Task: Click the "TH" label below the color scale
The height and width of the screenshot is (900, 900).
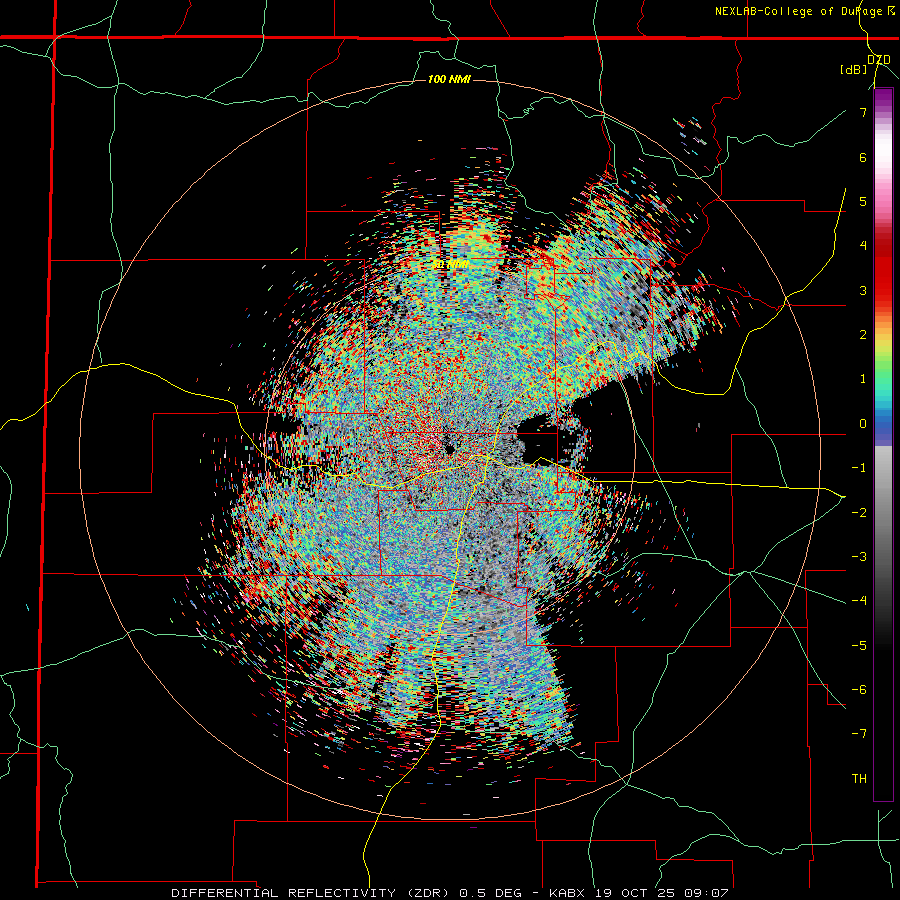Action: [859, 779]
